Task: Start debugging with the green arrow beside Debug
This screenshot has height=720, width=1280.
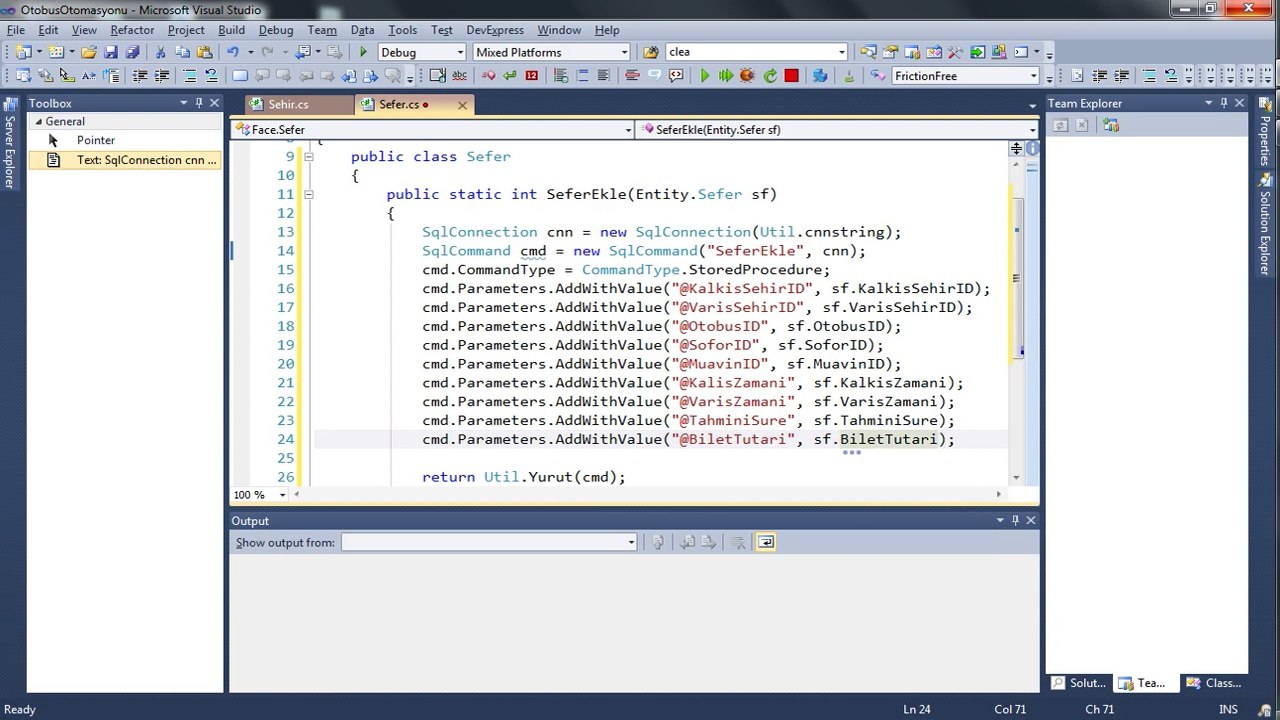Action: (363, 52)
